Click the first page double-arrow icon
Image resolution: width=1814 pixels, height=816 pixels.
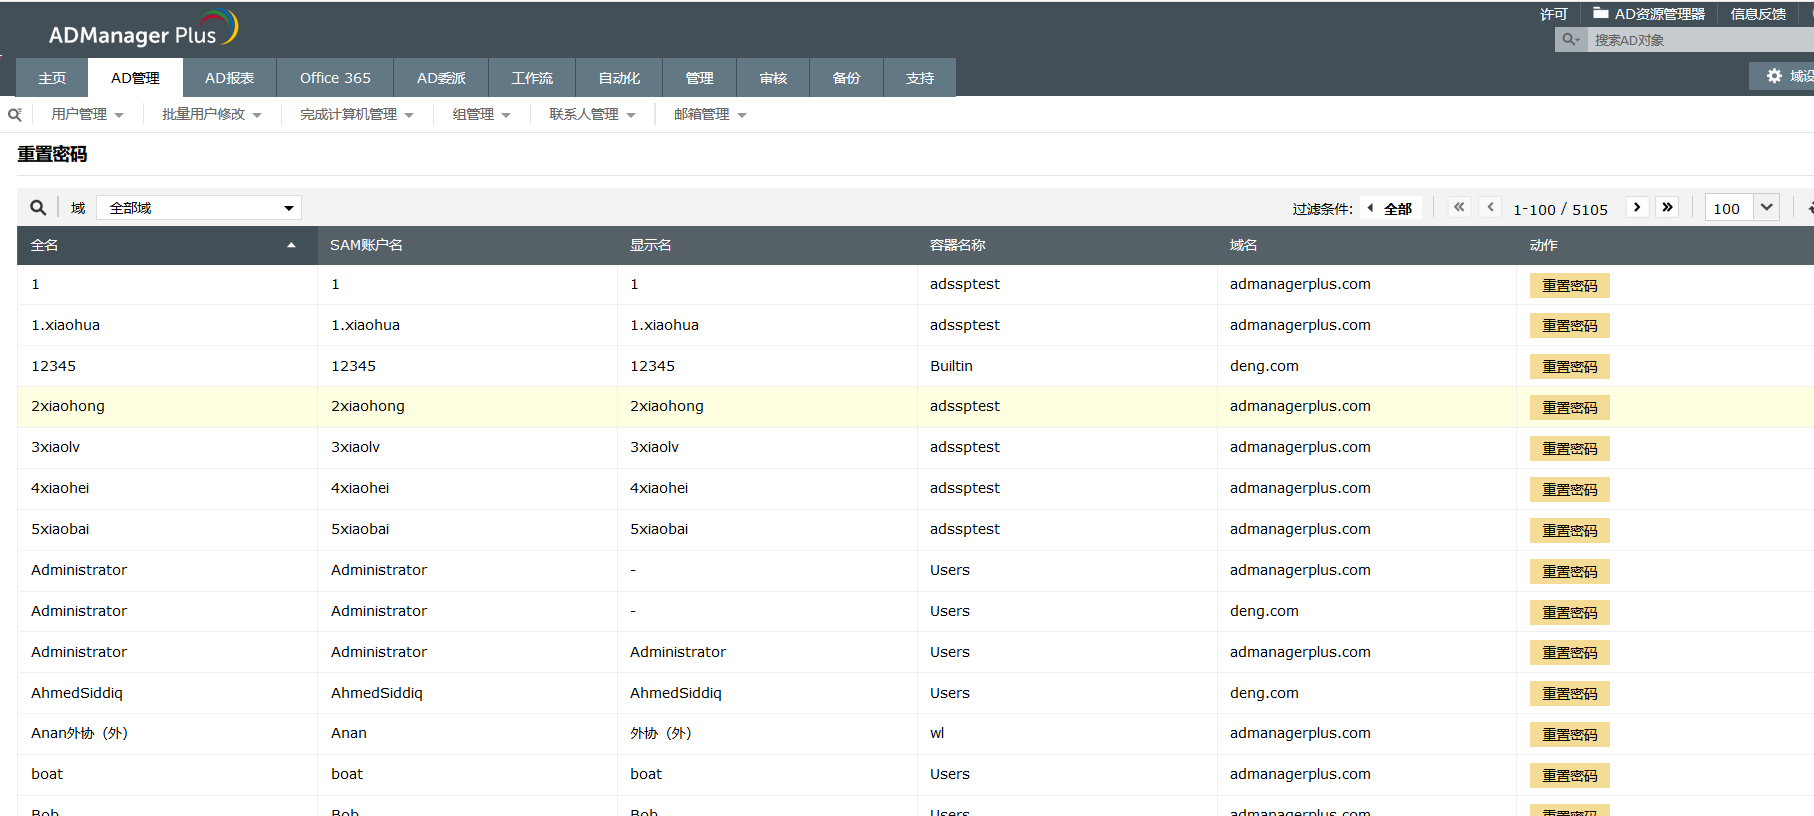point(1459,207)
